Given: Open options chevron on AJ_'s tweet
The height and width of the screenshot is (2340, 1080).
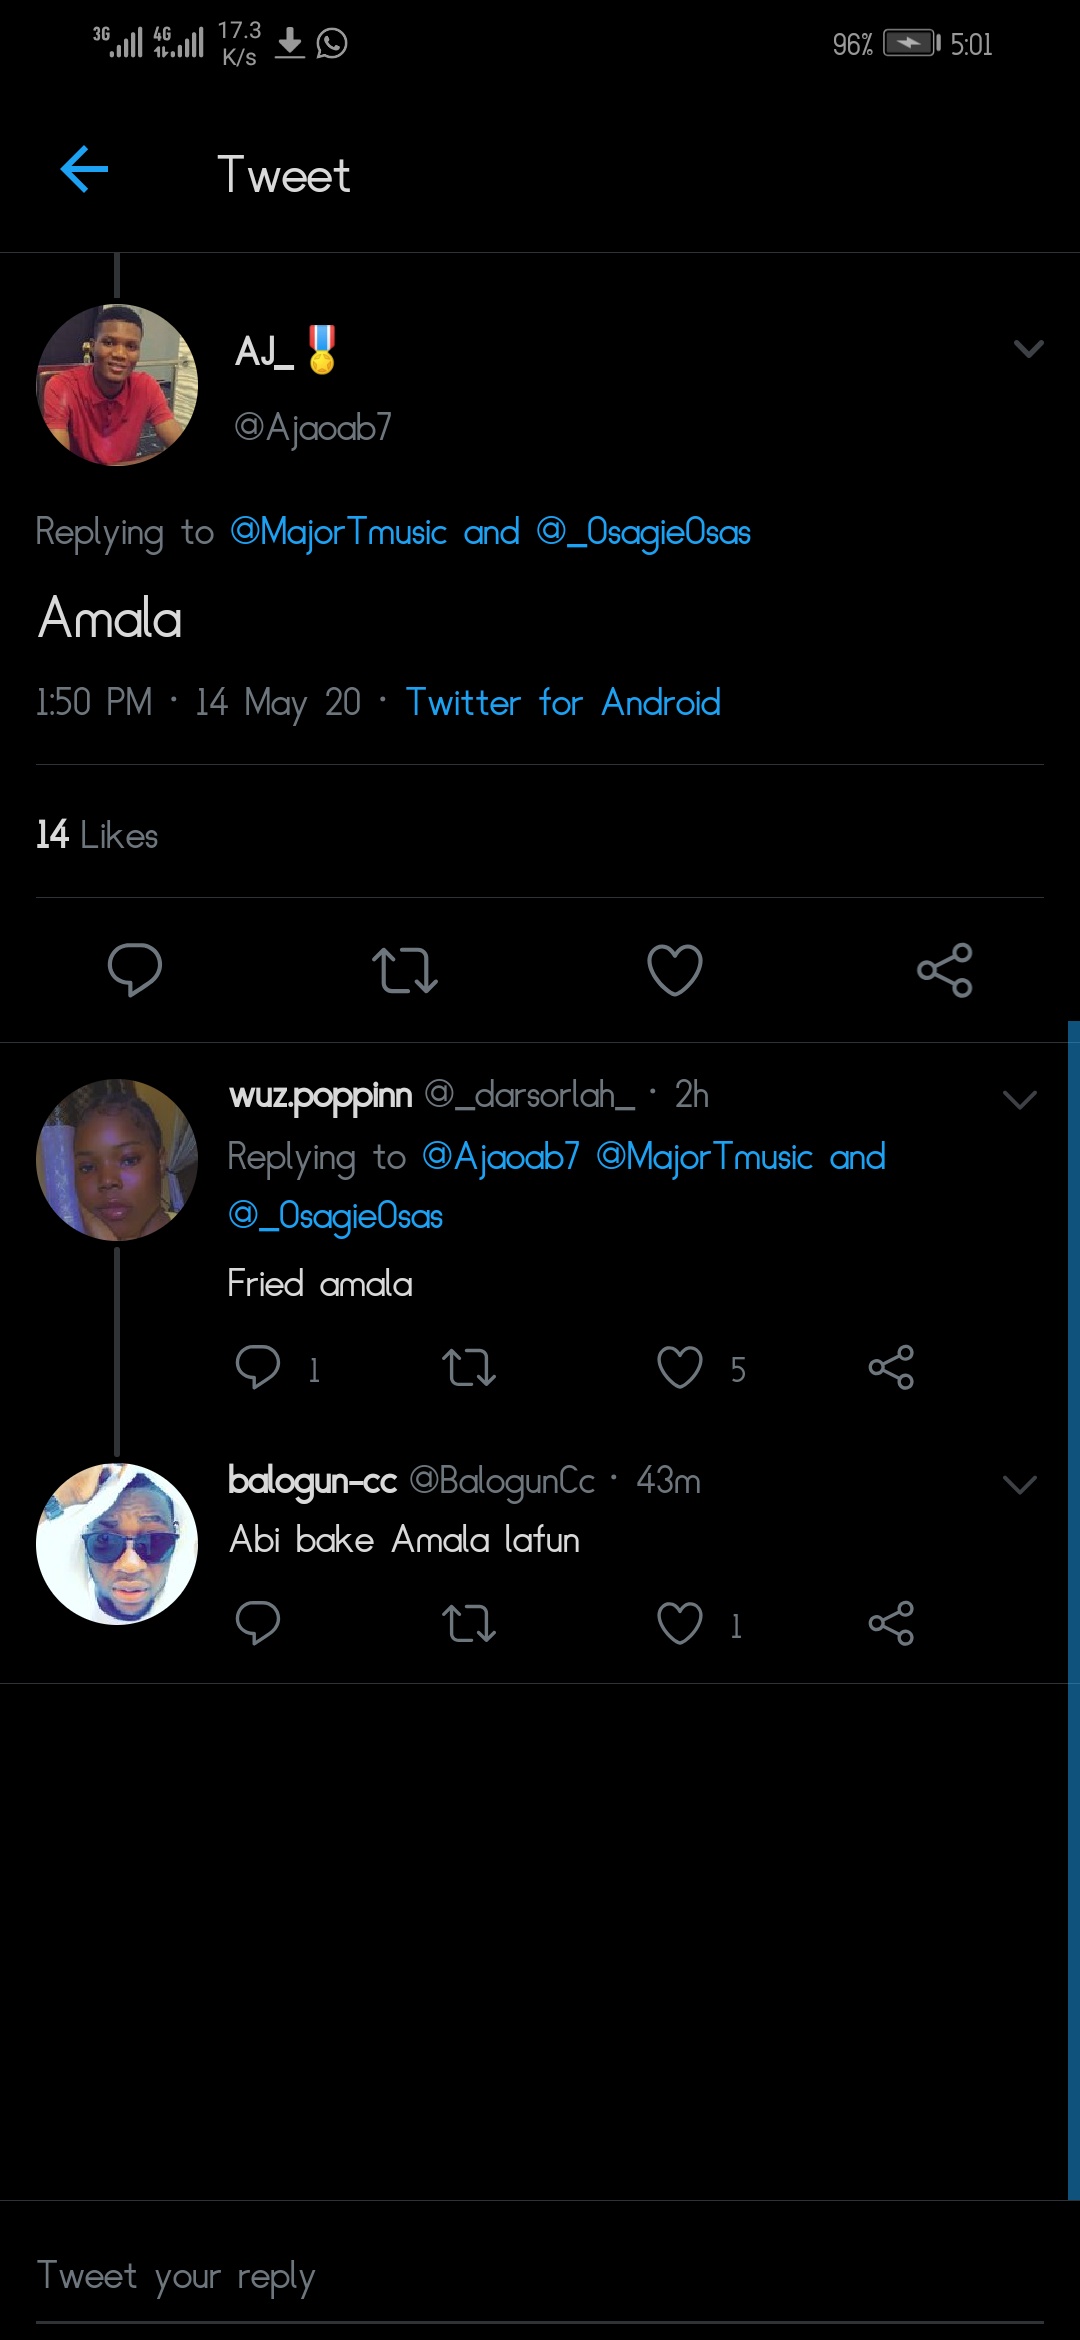Looking at the screenshot, I should pyautogui.click(x=1028, y=349).
